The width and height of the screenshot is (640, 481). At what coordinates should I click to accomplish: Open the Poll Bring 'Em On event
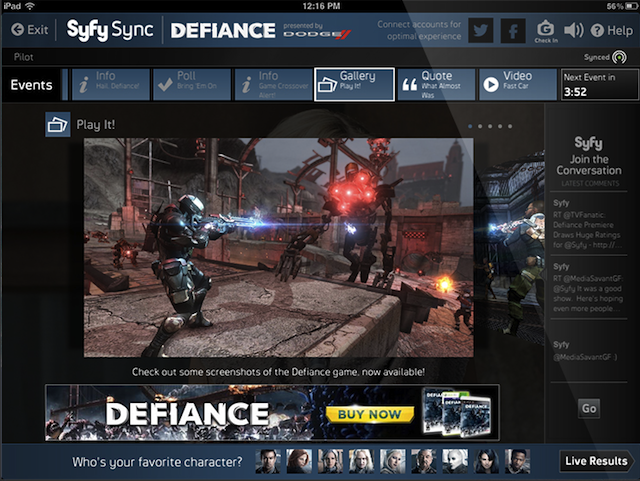(x=192, y=85)
